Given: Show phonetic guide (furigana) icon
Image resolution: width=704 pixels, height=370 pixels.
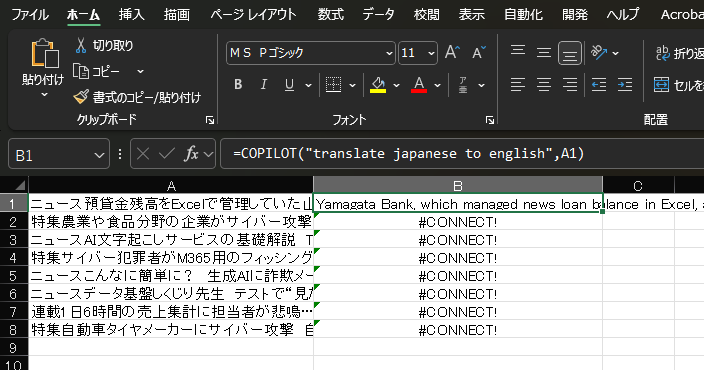Looking at the screenshot, I should tap(463, 84).
